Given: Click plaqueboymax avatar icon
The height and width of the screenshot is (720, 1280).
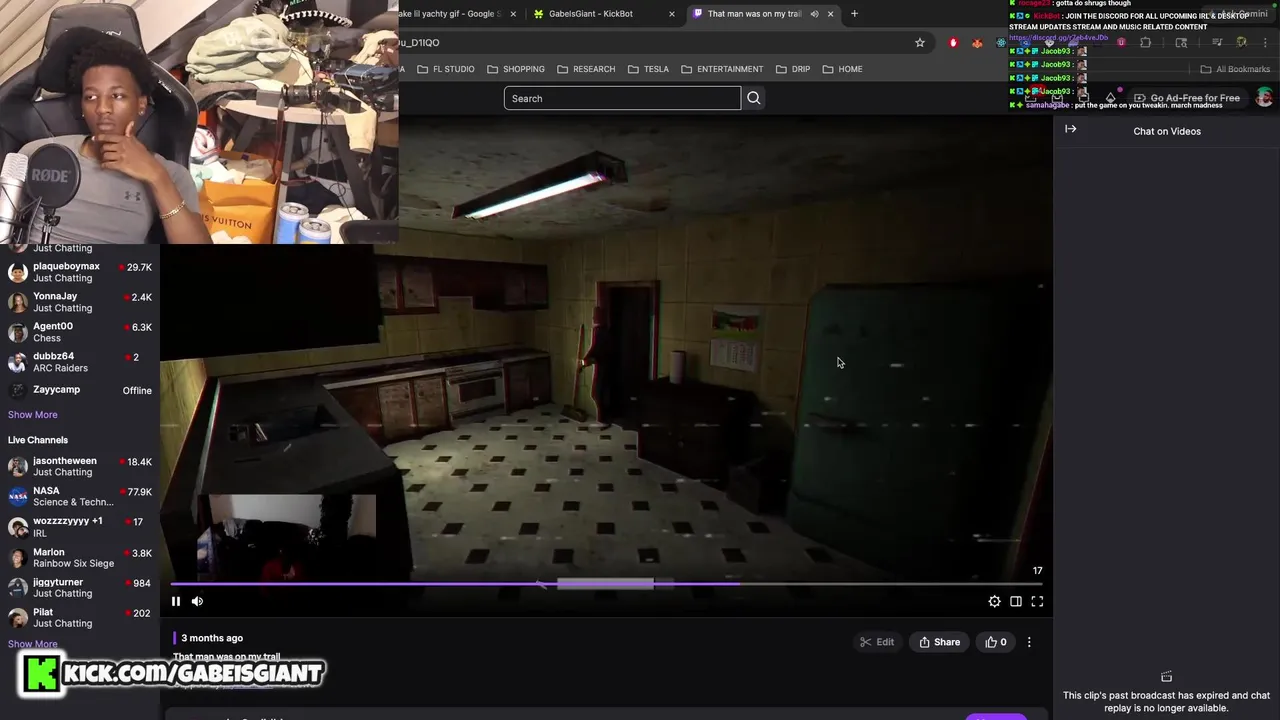Looking at the screenshot, I should click(x=18, y=272).
